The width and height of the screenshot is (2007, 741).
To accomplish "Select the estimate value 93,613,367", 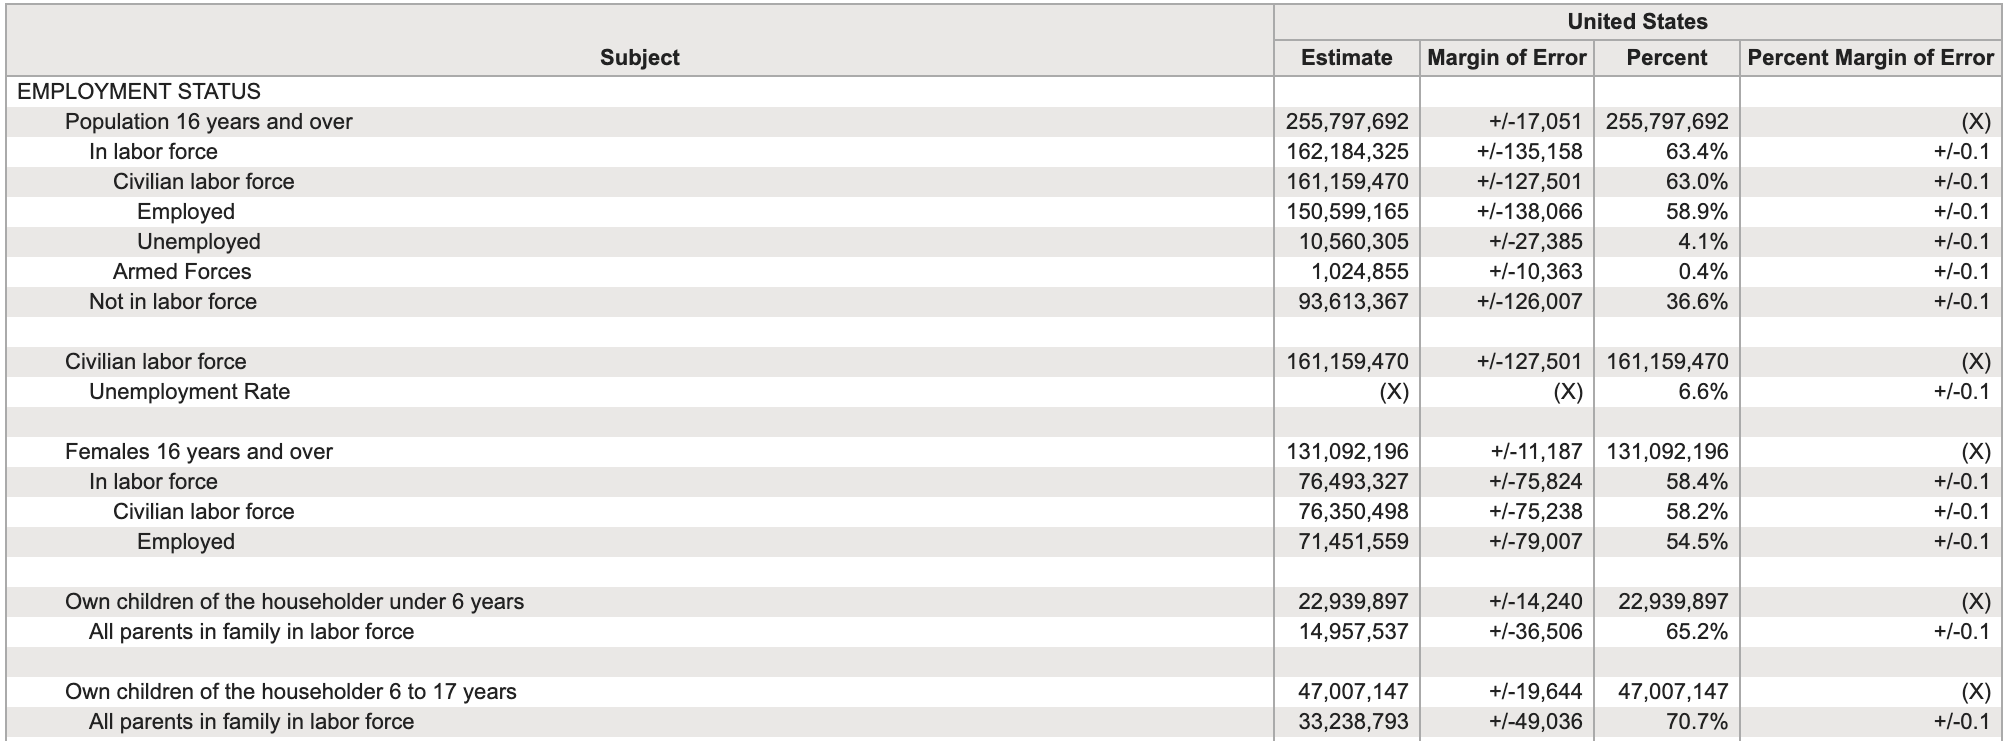I will [x=1353, y=301].
